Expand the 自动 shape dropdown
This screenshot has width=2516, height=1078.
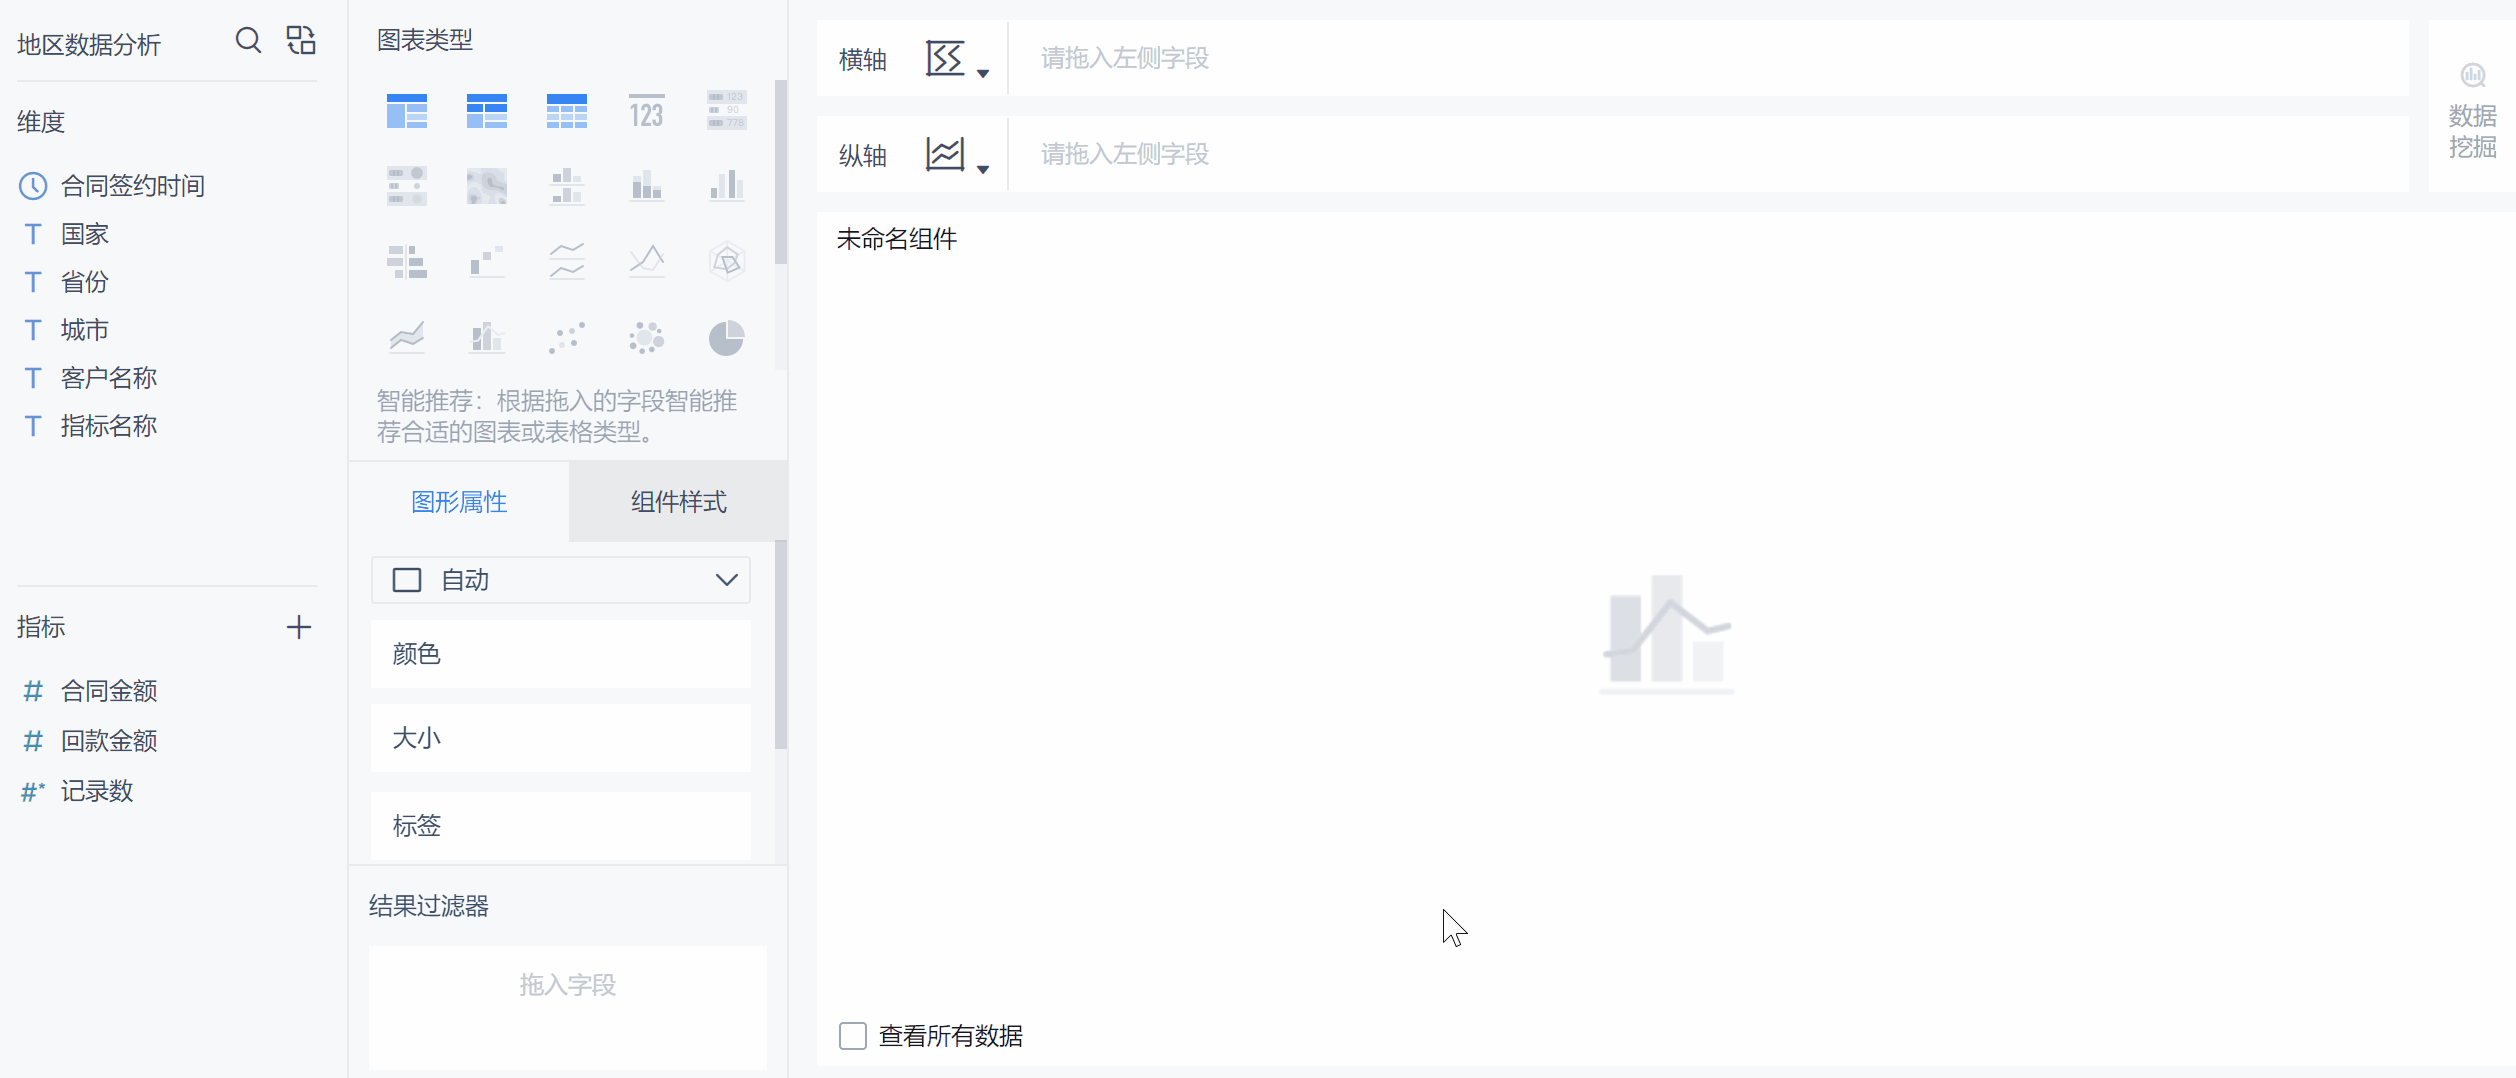560,580
